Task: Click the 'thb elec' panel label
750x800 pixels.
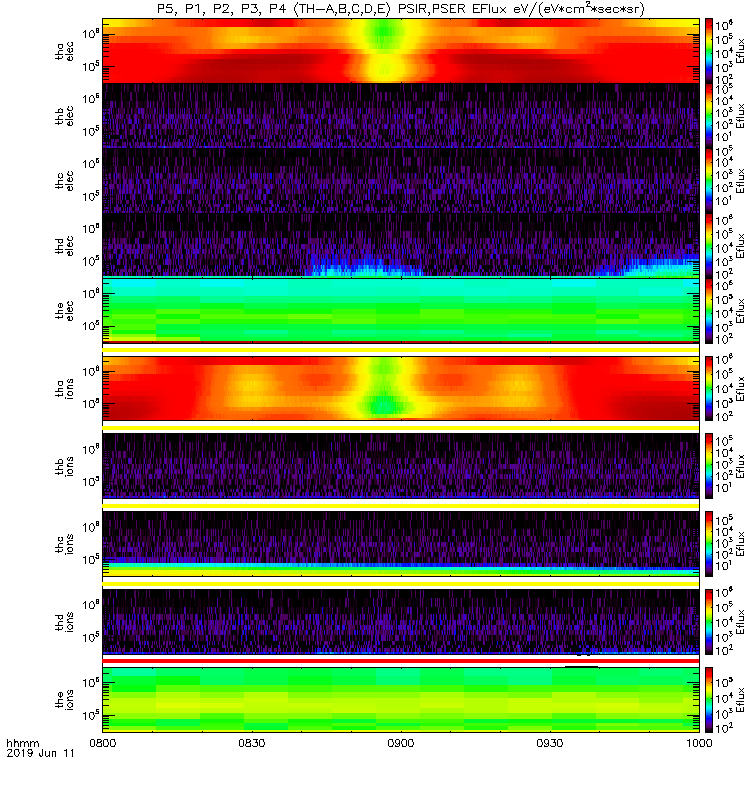Action: [65, 116]
